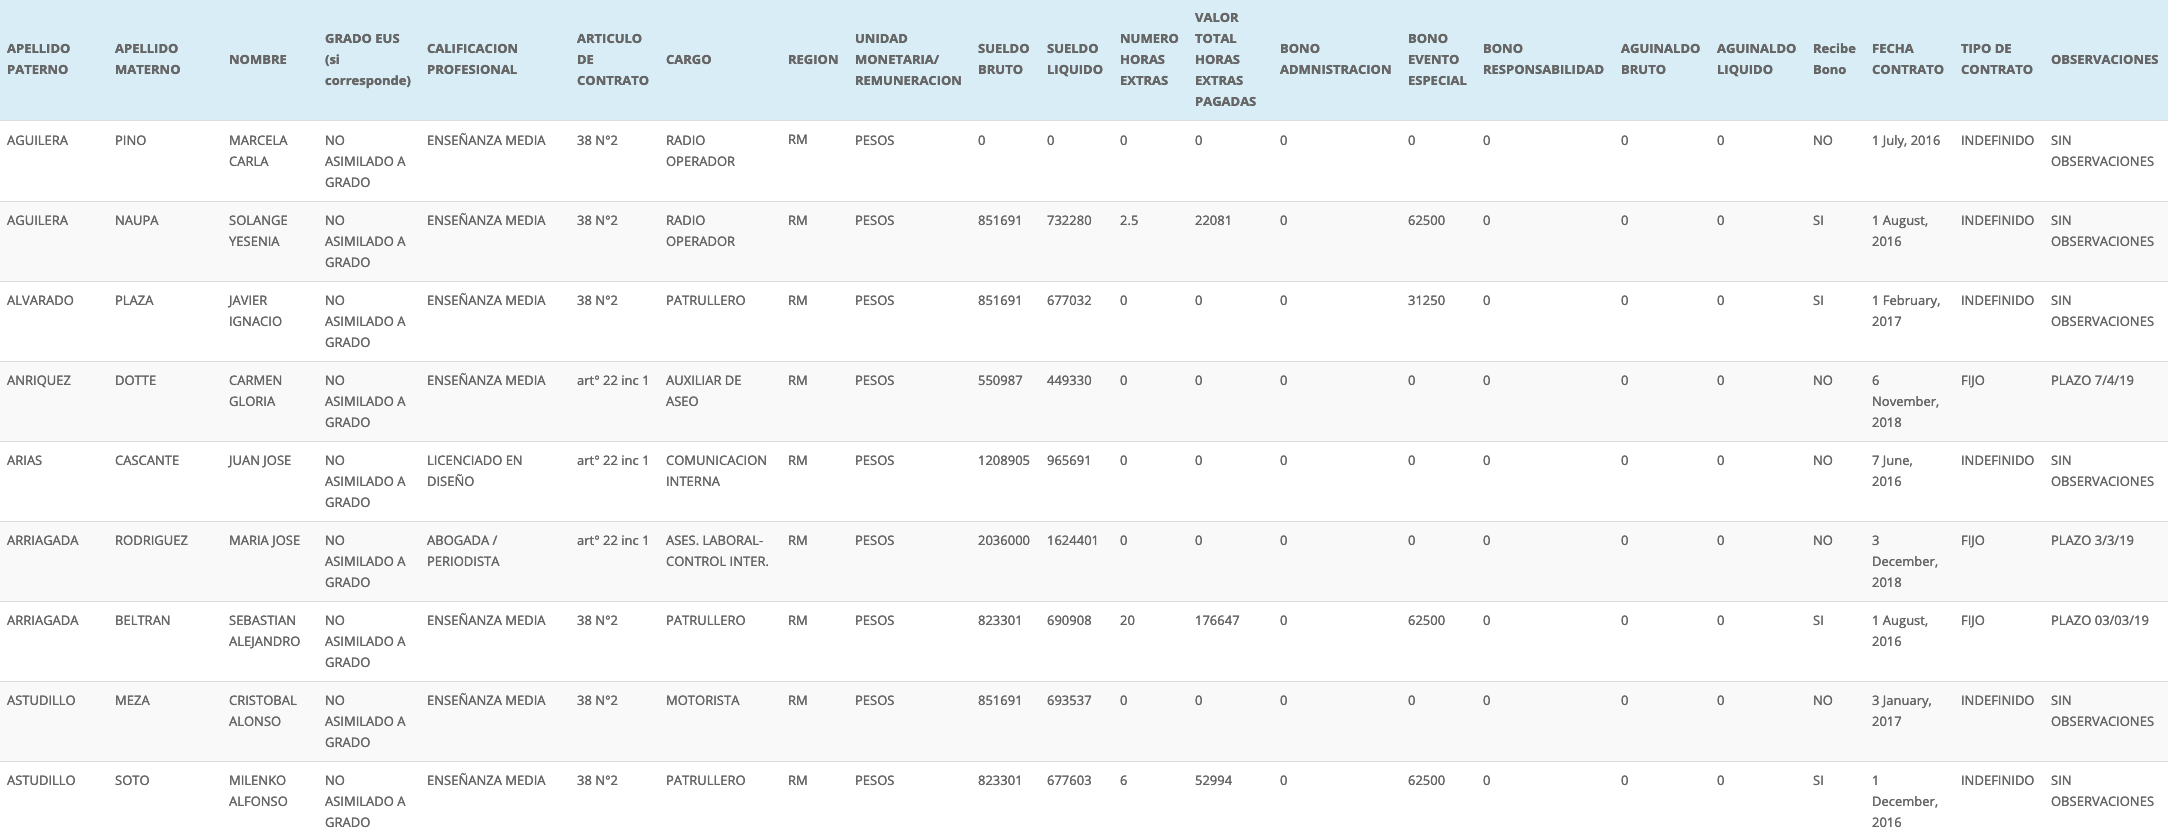
Task: Select gross salary 1208905
Action: (x=1004, y=460)
